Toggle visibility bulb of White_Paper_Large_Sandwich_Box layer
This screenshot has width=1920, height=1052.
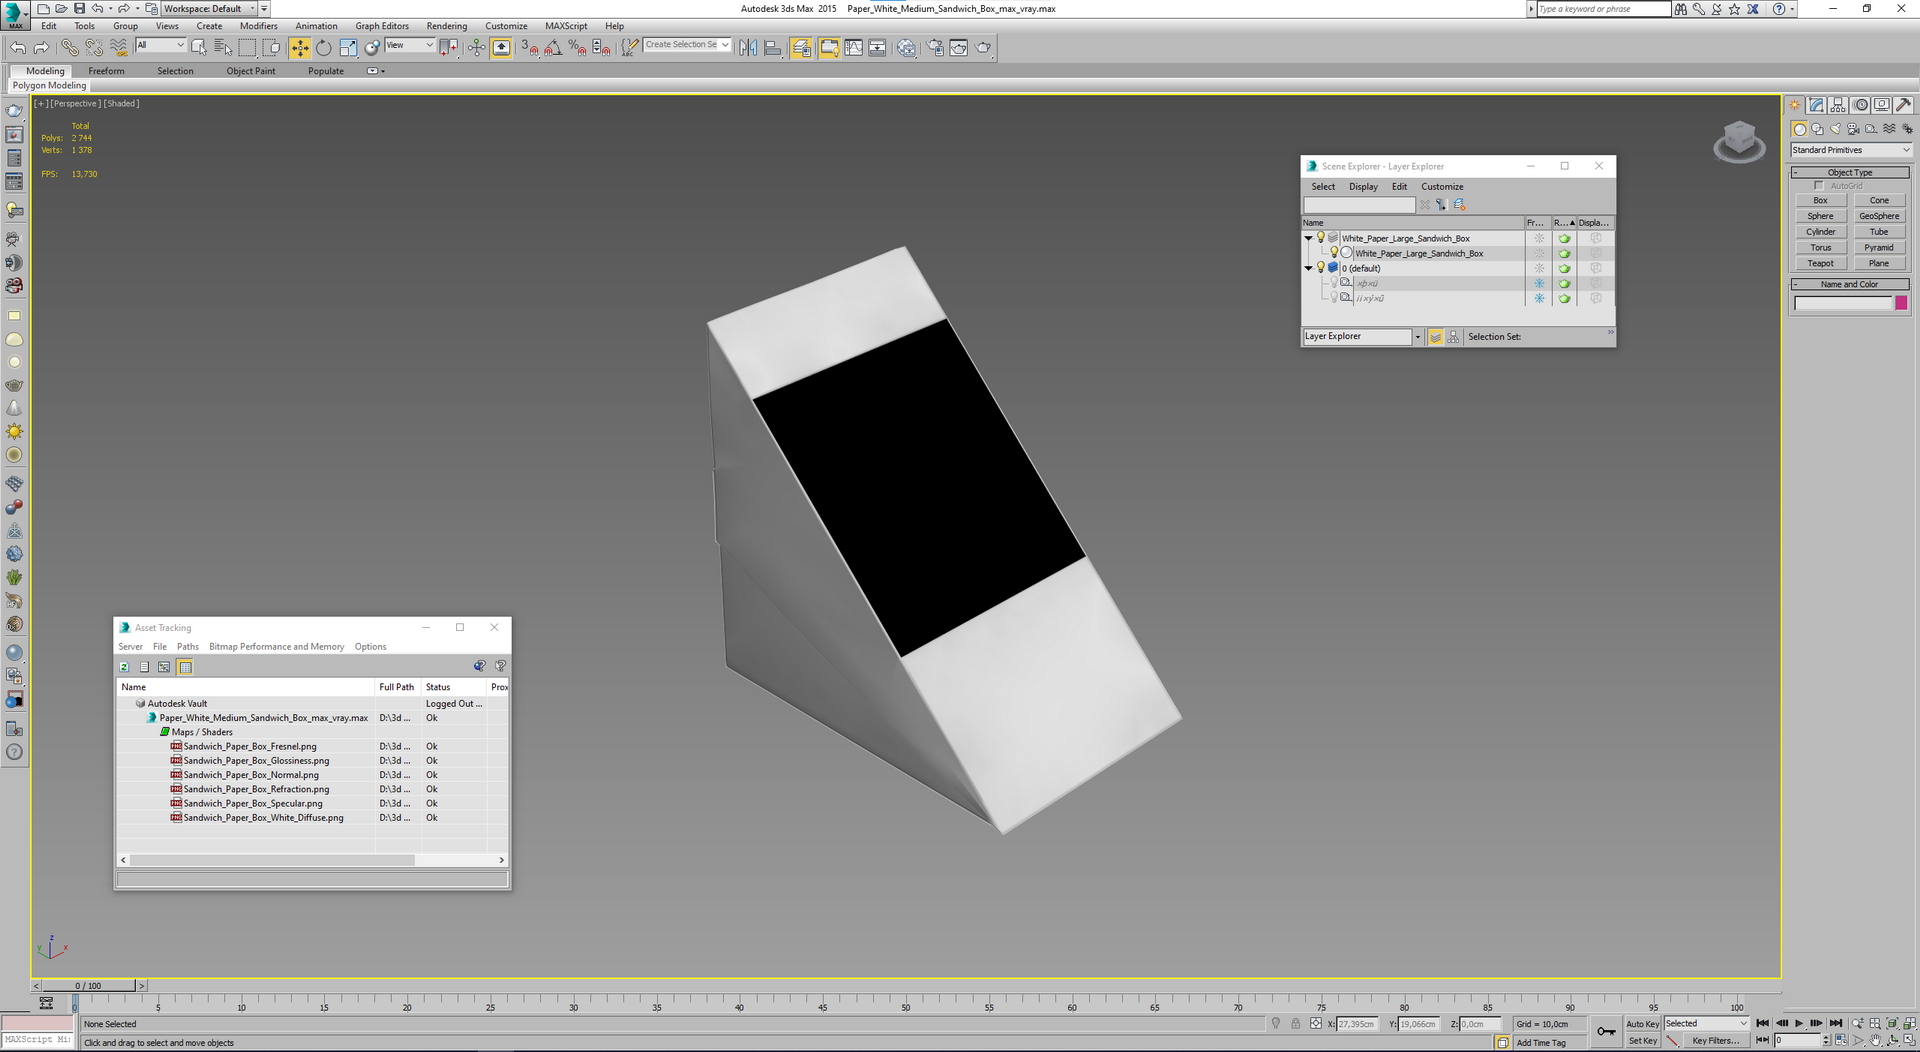[1321, 238]
